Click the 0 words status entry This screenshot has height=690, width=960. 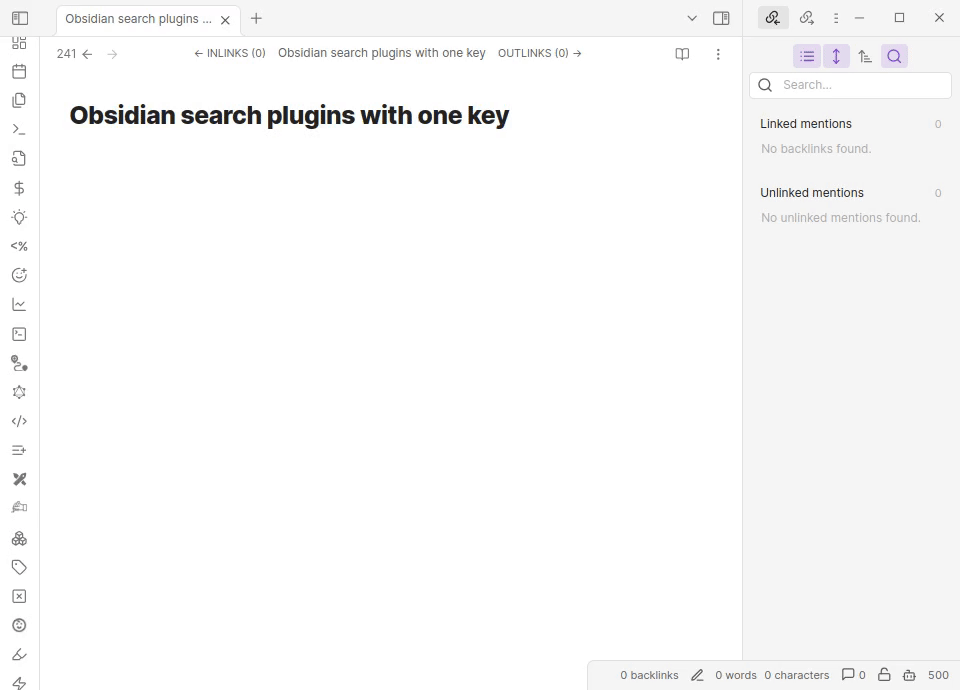(x=736, y=675)
